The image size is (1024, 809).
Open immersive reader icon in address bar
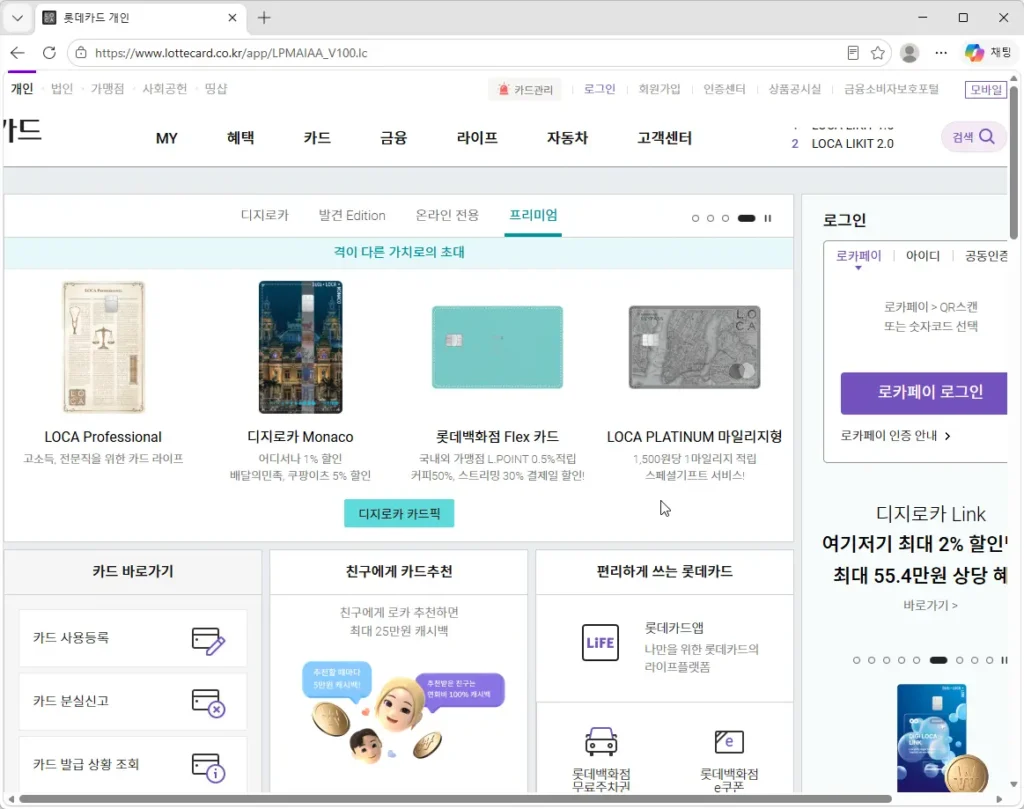coord(852,53)
